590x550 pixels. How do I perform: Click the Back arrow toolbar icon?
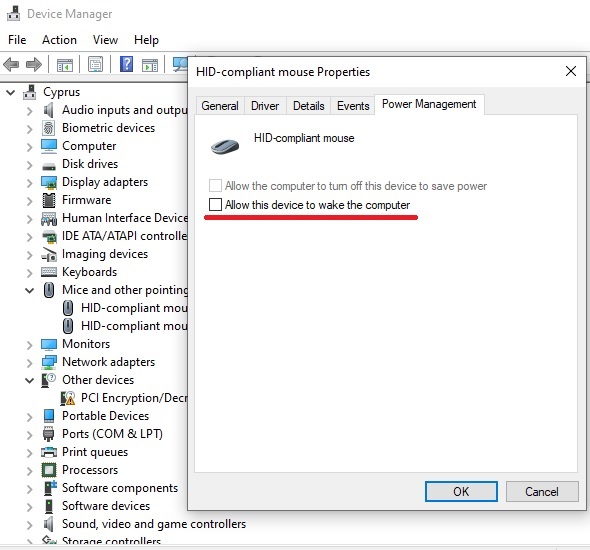click(11, 64)
